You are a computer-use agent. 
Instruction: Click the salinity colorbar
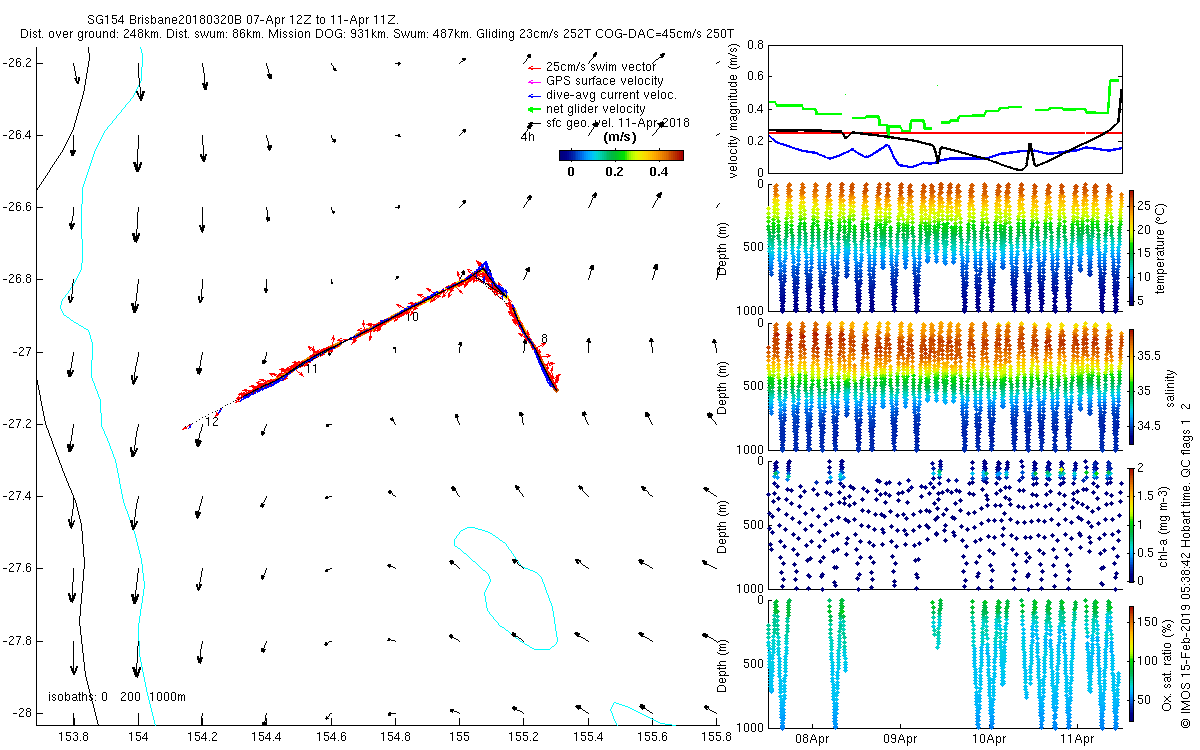1132,386
